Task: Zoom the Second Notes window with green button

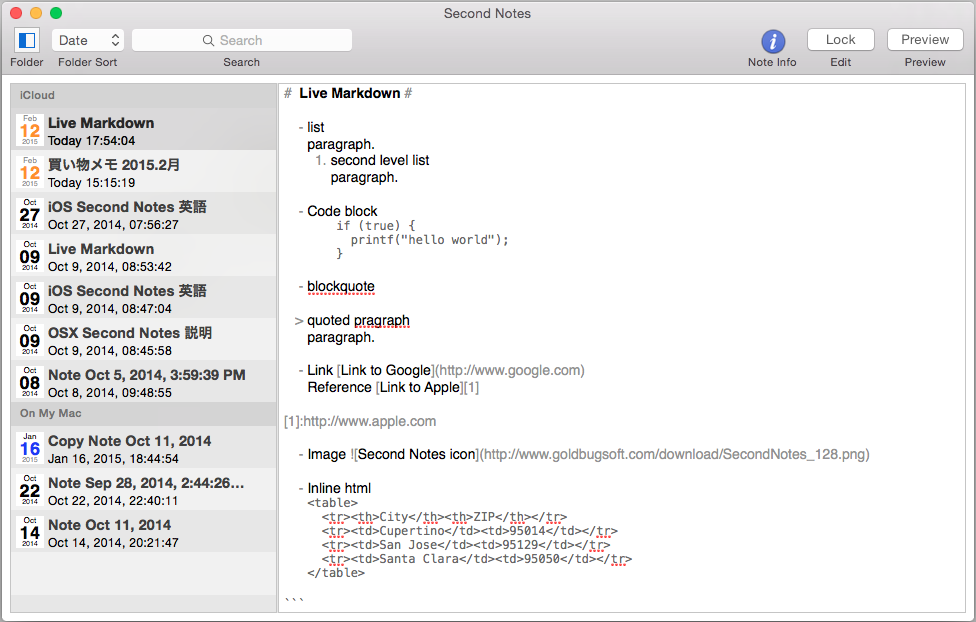Action: coord(56,13)
